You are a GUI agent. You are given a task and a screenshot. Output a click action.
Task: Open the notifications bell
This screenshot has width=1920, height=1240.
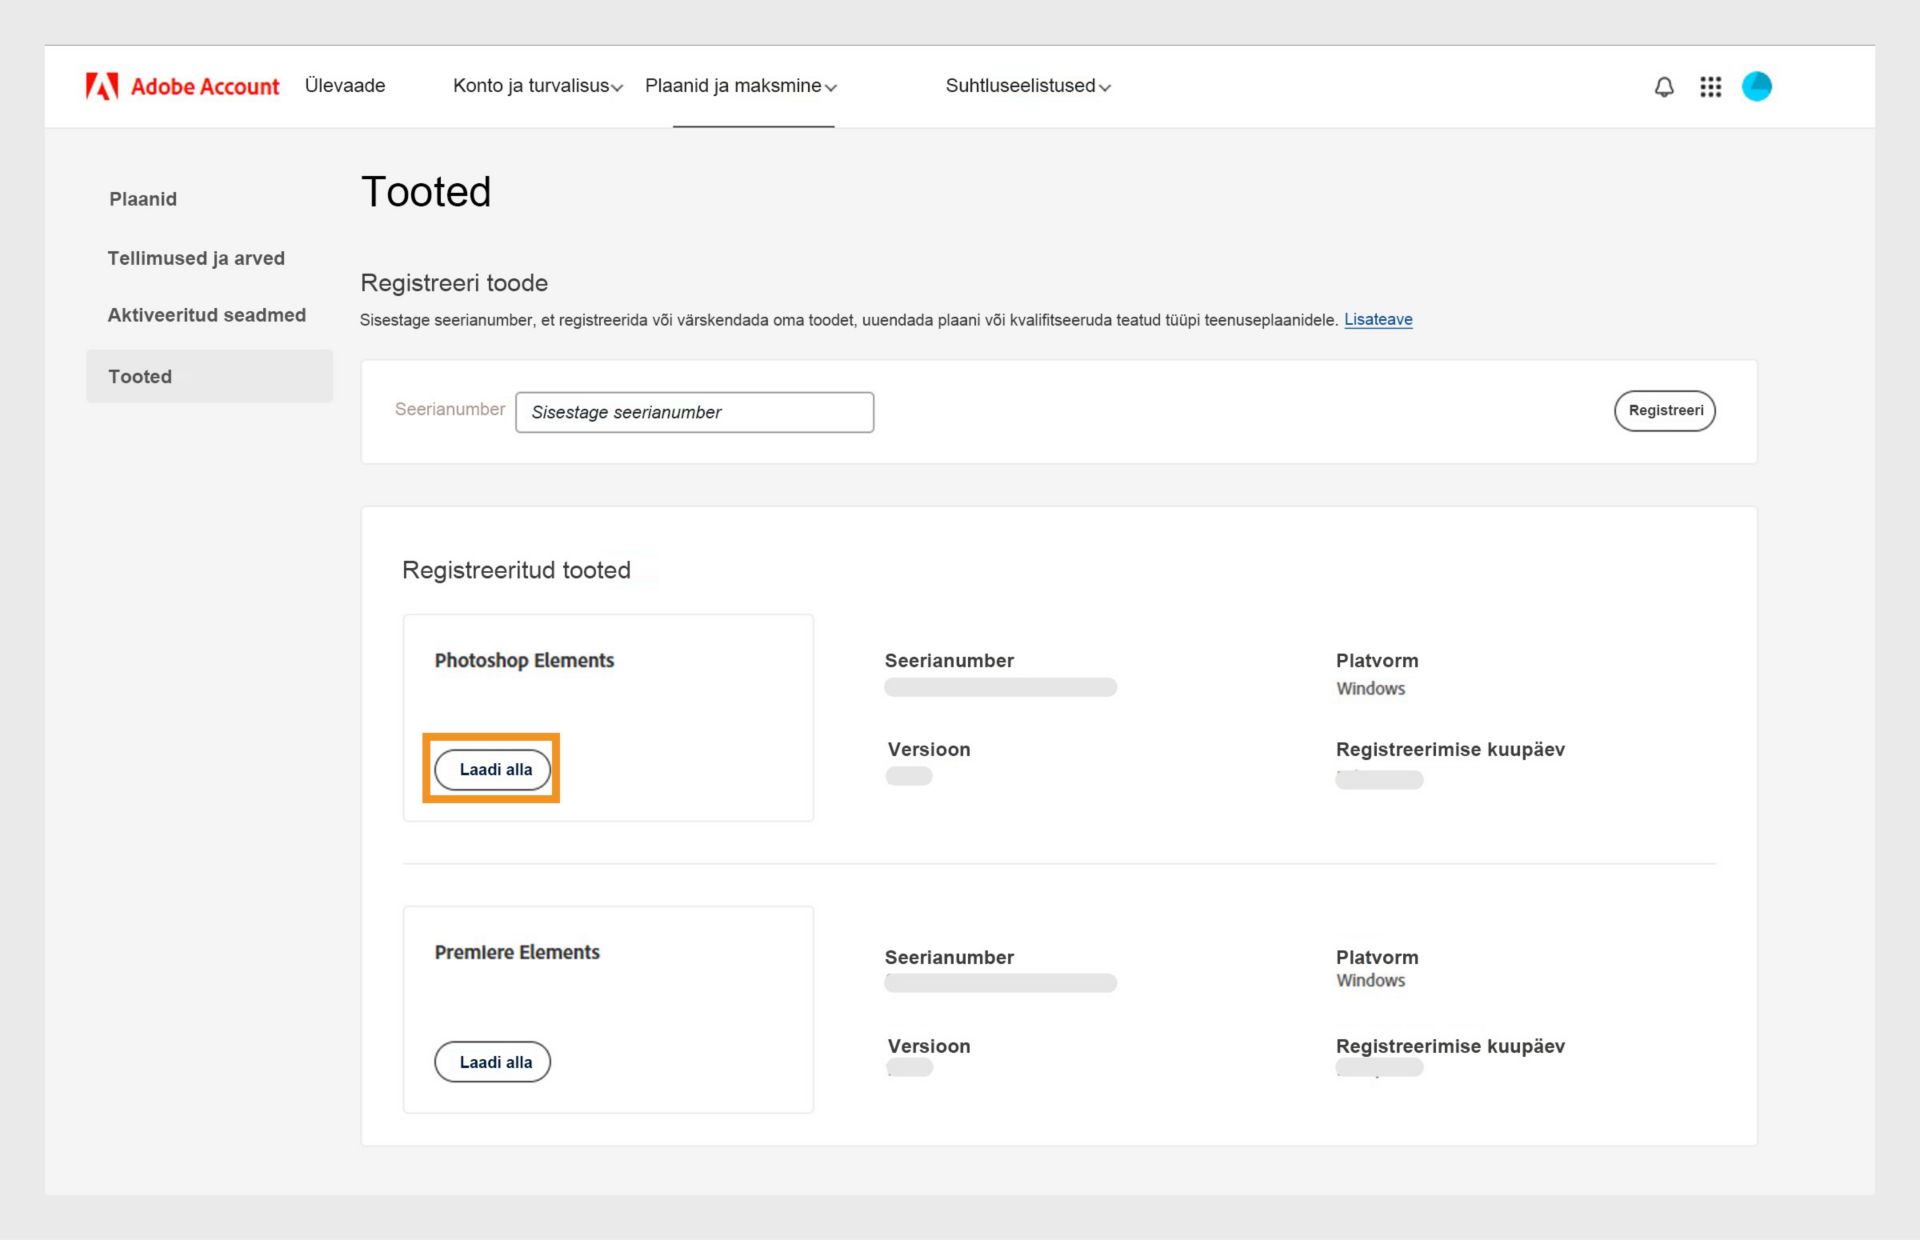click(x=1663, y=87)
